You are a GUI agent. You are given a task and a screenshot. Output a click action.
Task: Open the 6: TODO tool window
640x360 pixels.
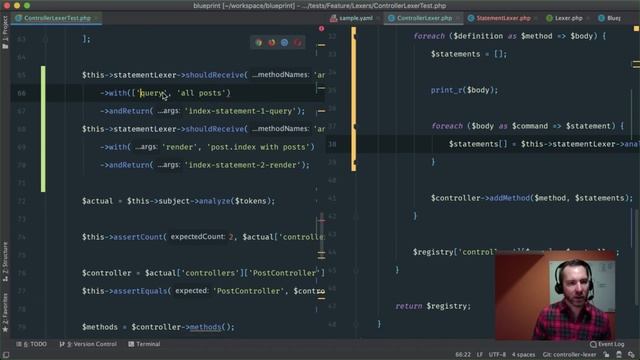(31, 344)
